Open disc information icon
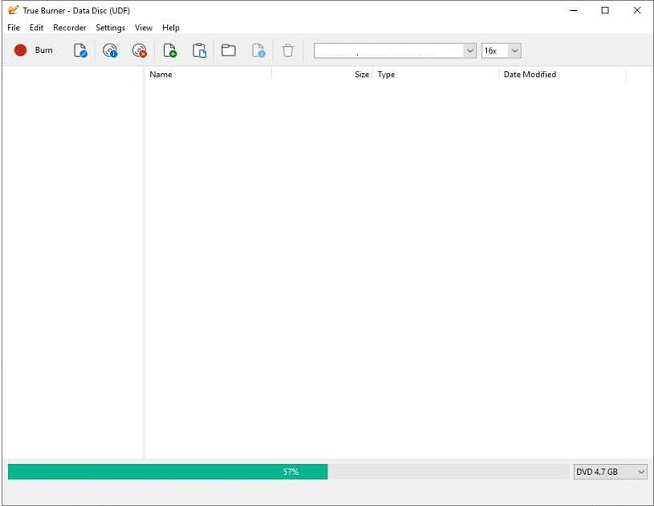Screen dimensions: 654x506 coord(110,50)
